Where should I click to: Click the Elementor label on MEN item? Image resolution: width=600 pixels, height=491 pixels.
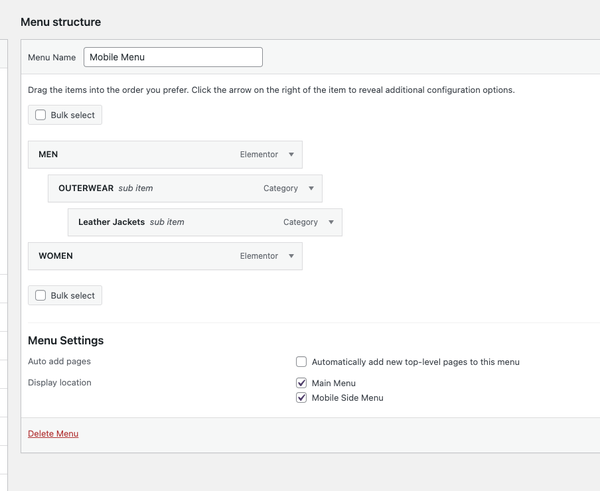pyautogui.click(x=259, y=155)
